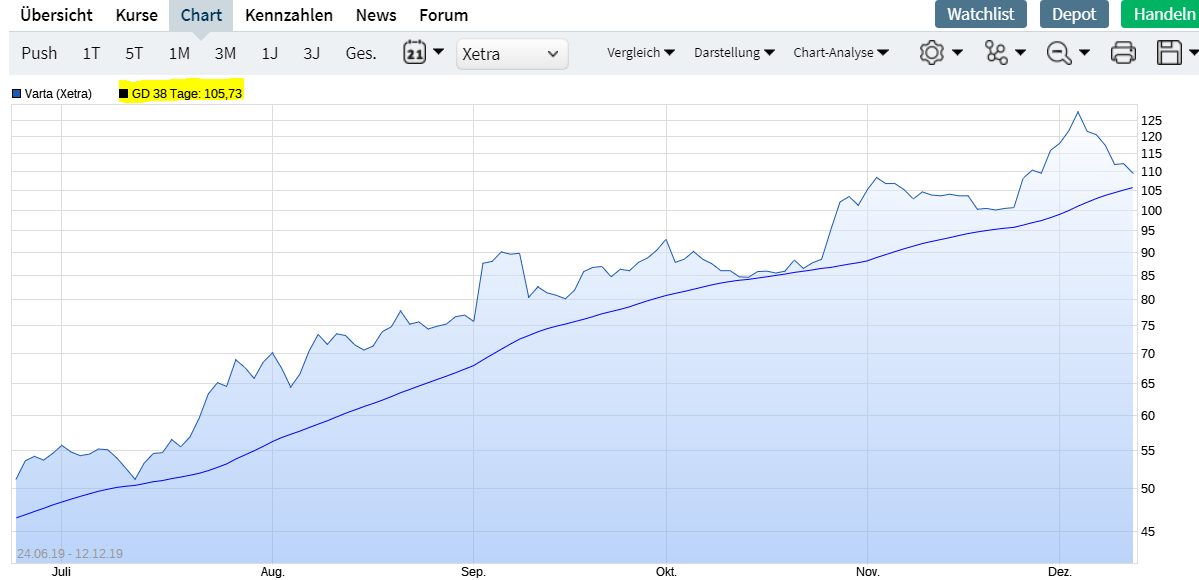Select the 1M time range
The image size is (1199, 580).
tap(179, 53)
